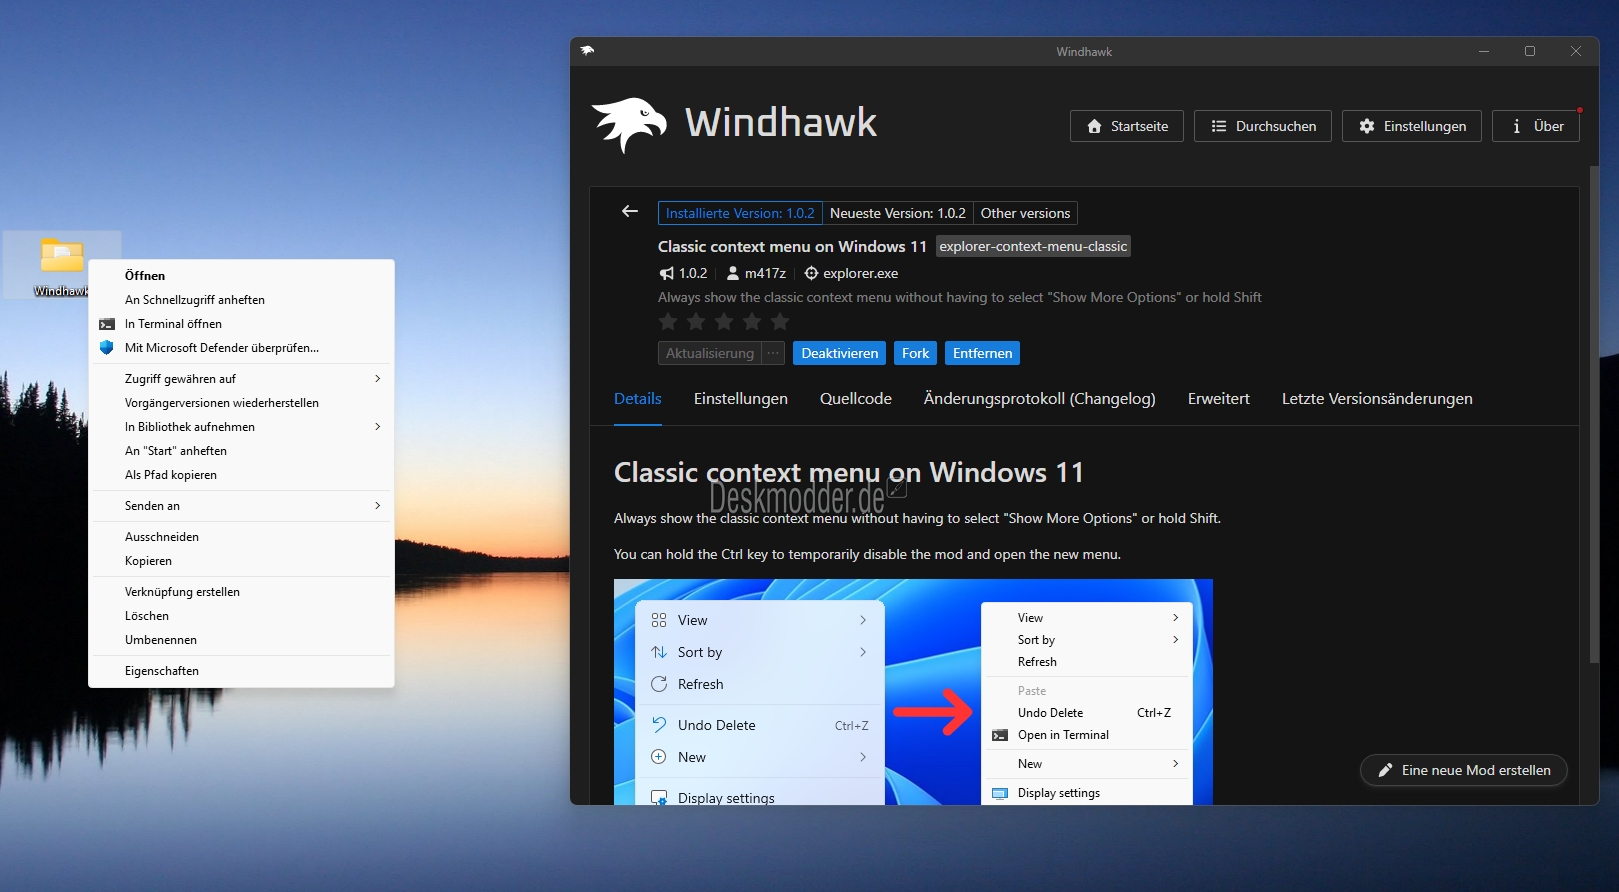Click the m417z author name
The image size is (1619, 892).
pos(765,273)
